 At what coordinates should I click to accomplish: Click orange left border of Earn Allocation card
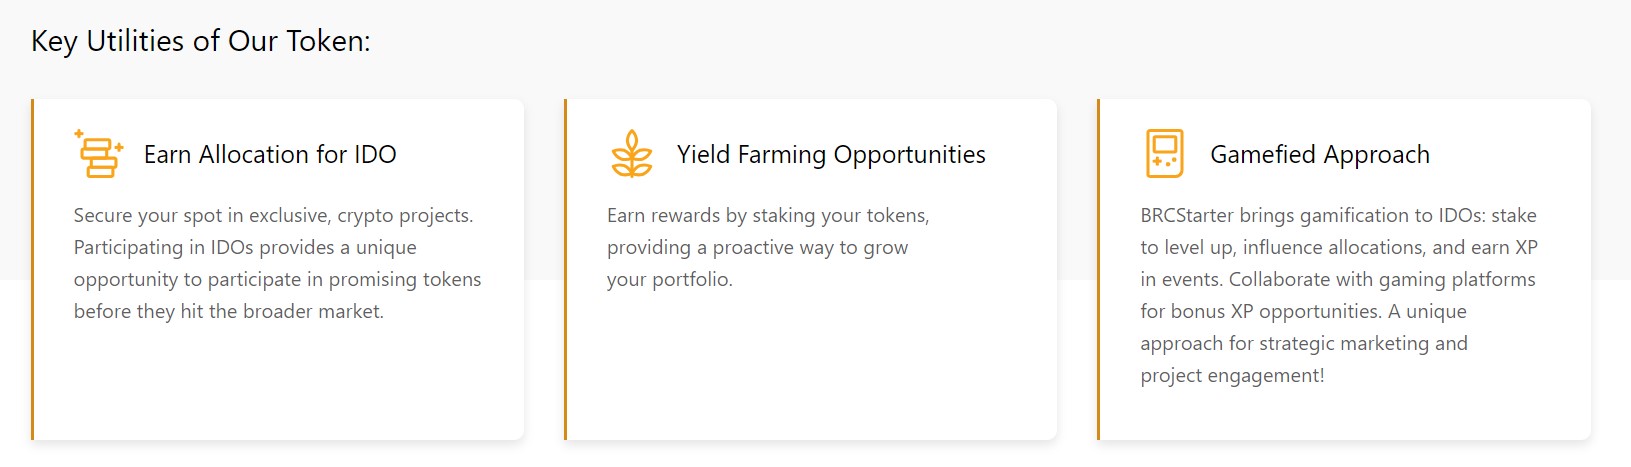click(33, 269)
